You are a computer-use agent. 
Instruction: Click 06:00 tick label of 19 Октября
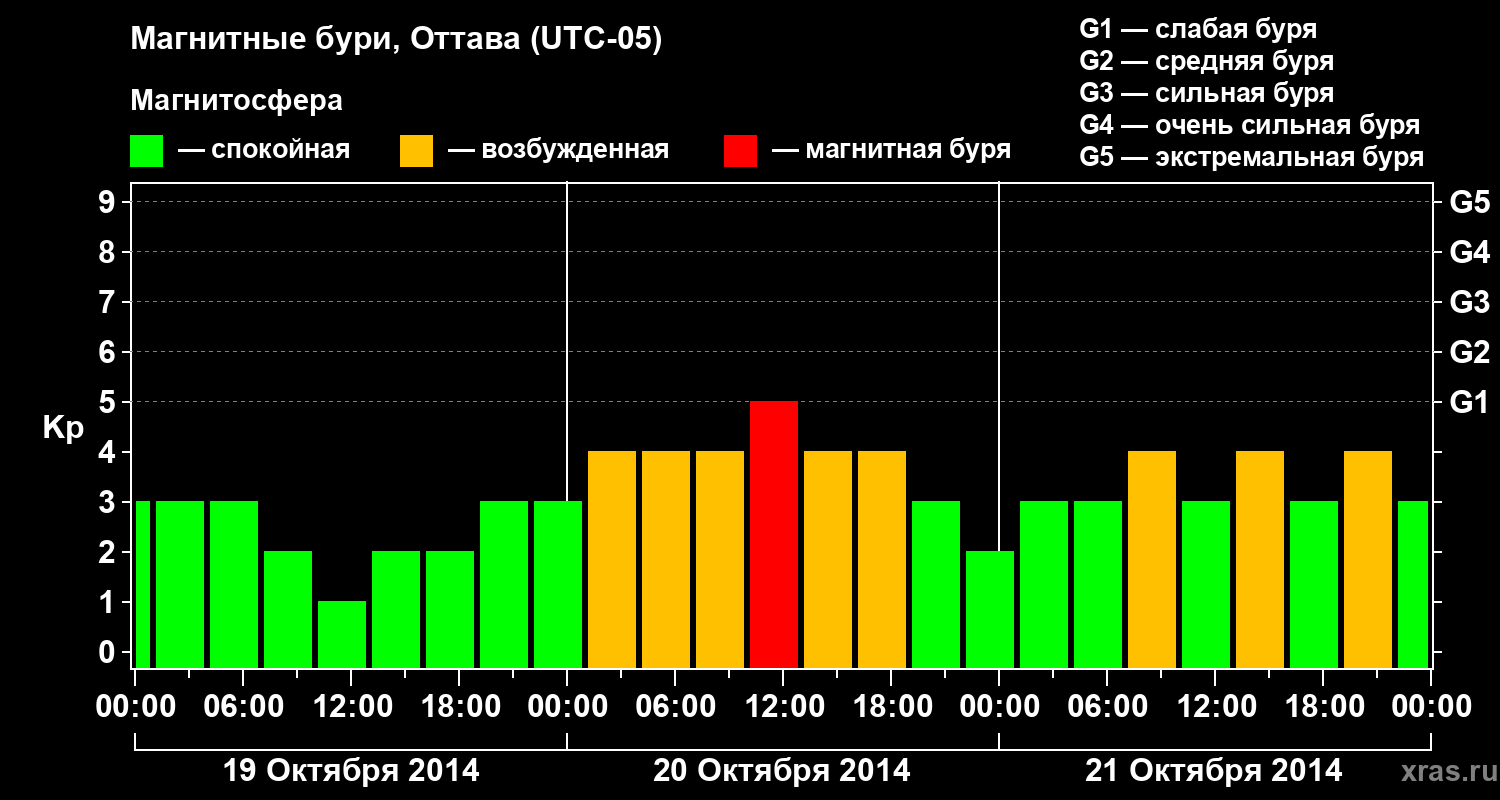tap(242, 707)
